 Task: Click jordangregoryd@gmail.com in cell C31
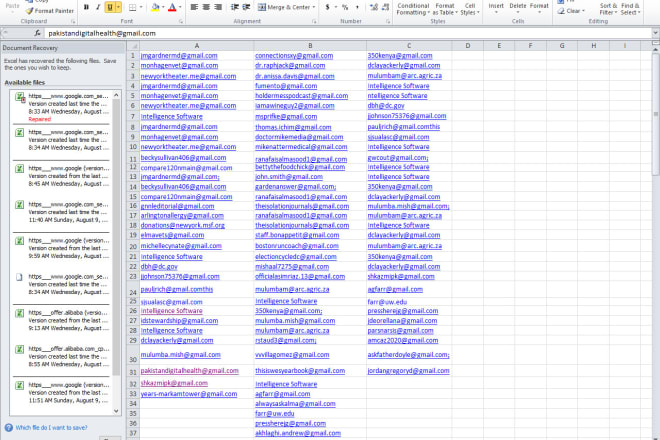coord(408,371)
